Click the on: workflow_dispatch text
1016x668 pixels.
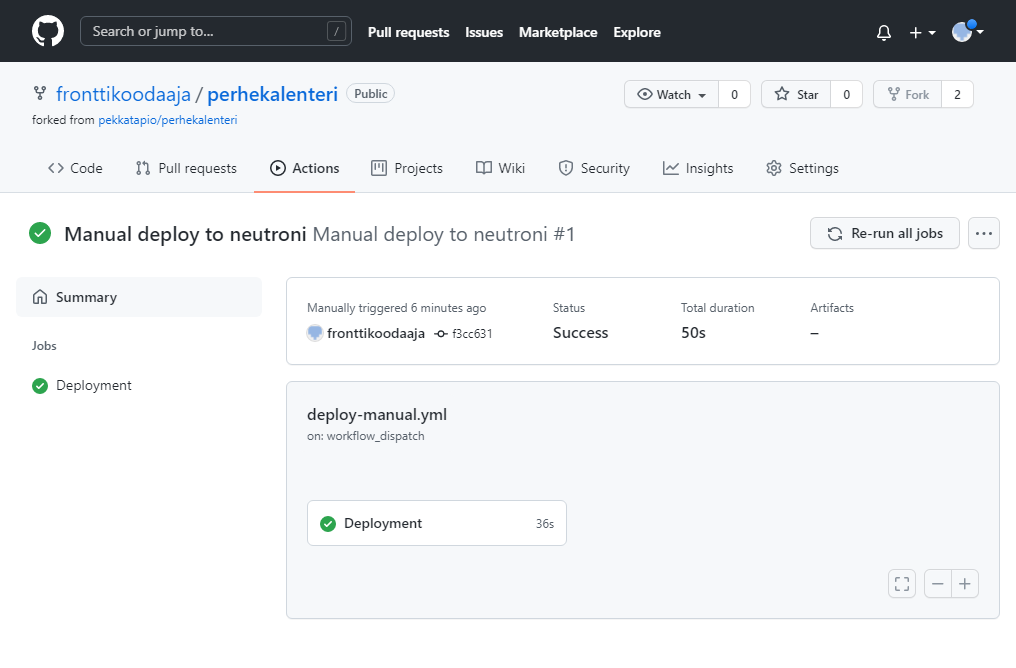click(366, 436)
